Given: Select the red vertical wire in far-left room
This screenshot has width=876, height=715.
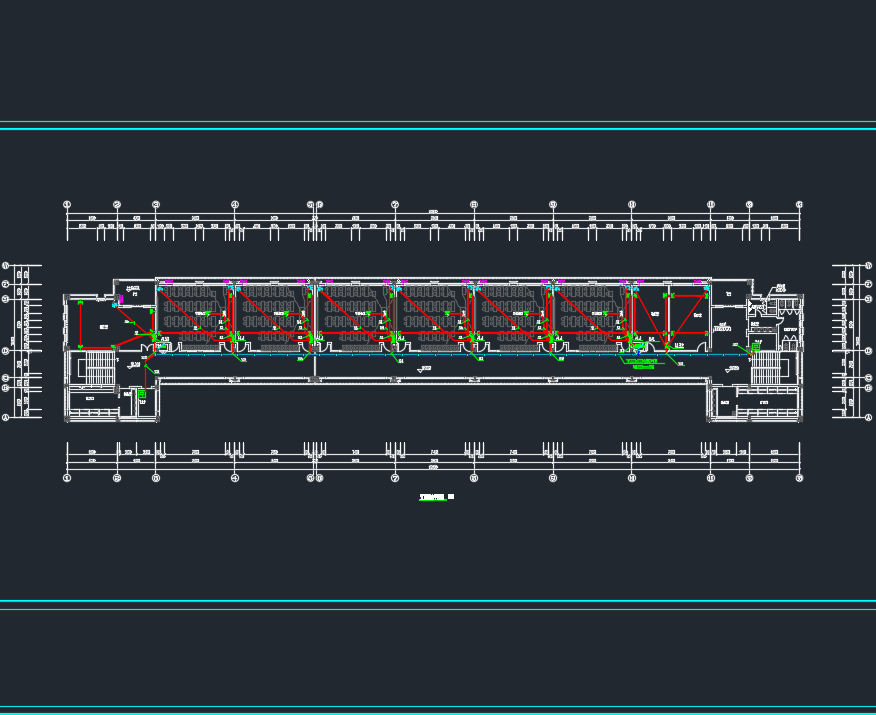Looking at the screenshot, I should tap(80, 322).
